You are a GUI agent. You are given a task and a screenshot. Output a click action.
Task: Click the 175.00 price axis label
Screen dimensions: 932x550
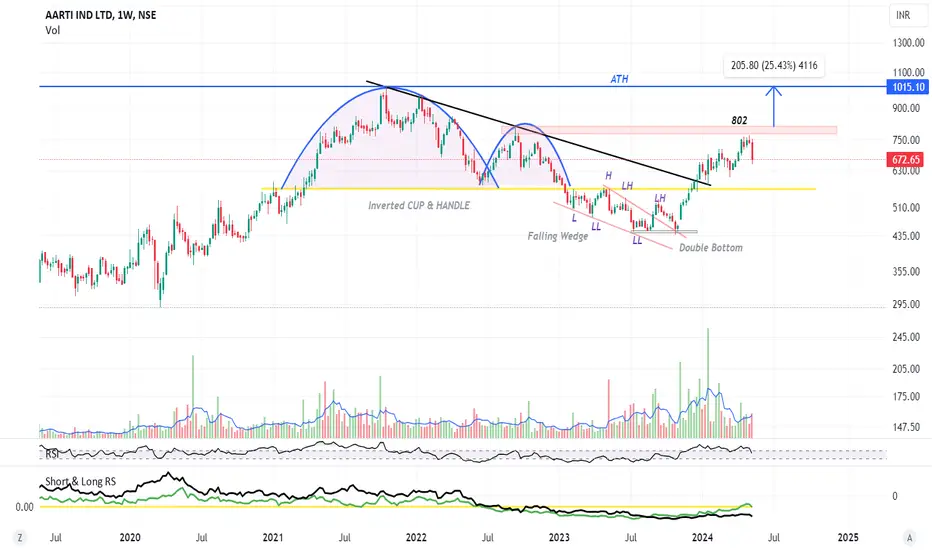pyautogui.click(x=908, y=397)
